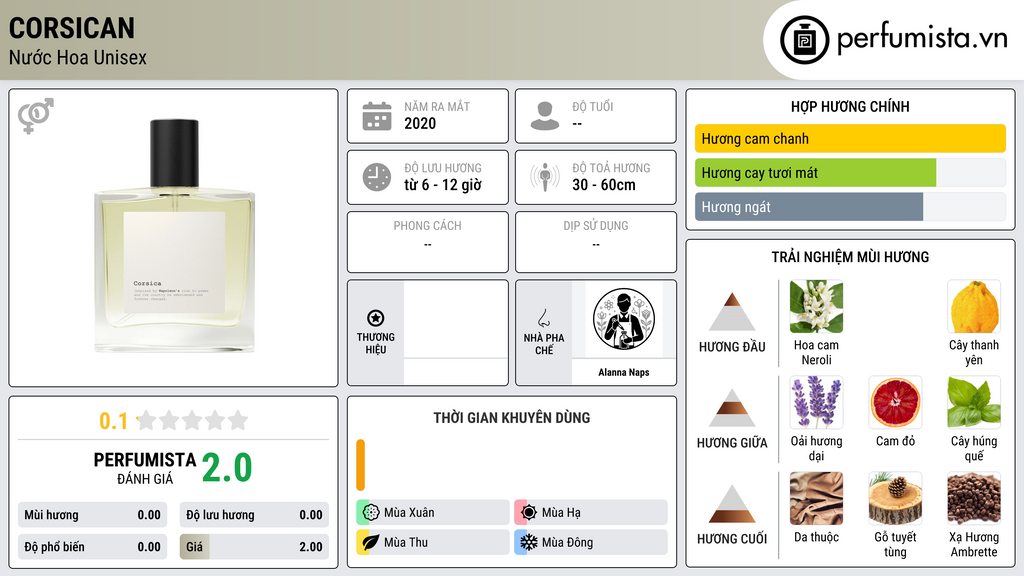Click the Corsican perfume bottle photo
The image size is (1024, 576).
174,236
